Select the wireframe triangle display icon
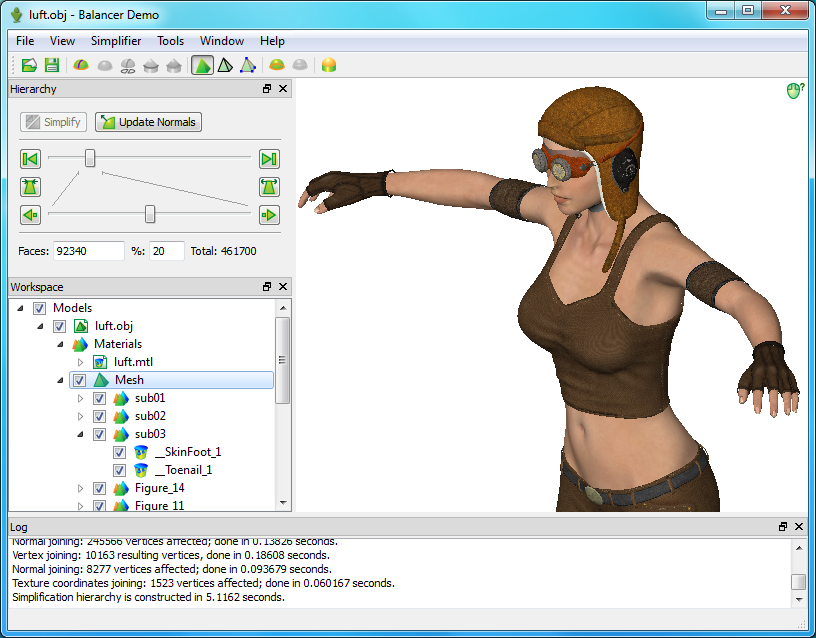Viewport: 816px width, 638px height. pyautogui.click(x=225, y=66)
